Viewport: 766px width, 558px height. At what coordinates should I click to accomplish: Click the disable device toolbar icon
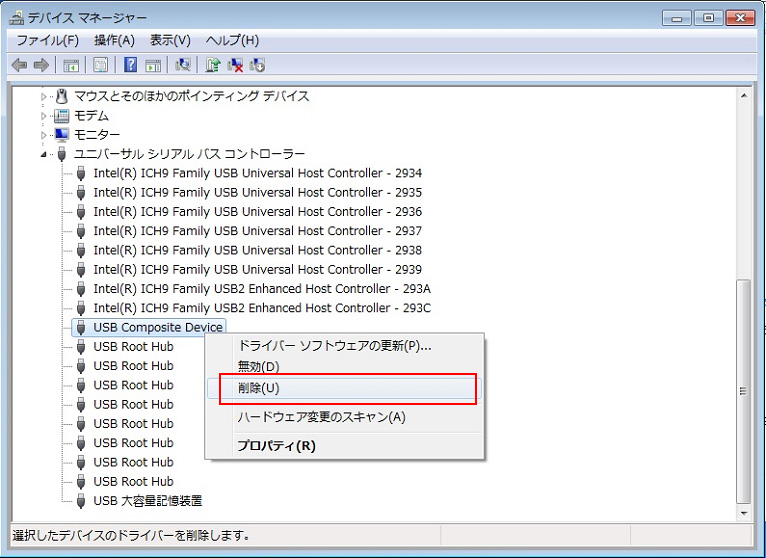pyautogui.click(x=257, y=64)
